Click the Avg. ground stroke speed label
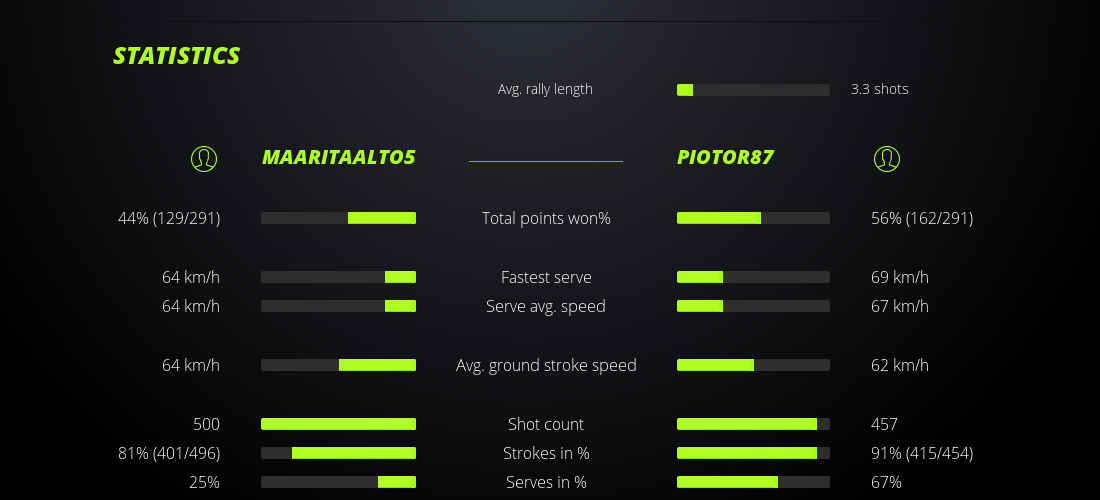The height and width of the screenshot is (500, 1100). (x=546, y=365)
